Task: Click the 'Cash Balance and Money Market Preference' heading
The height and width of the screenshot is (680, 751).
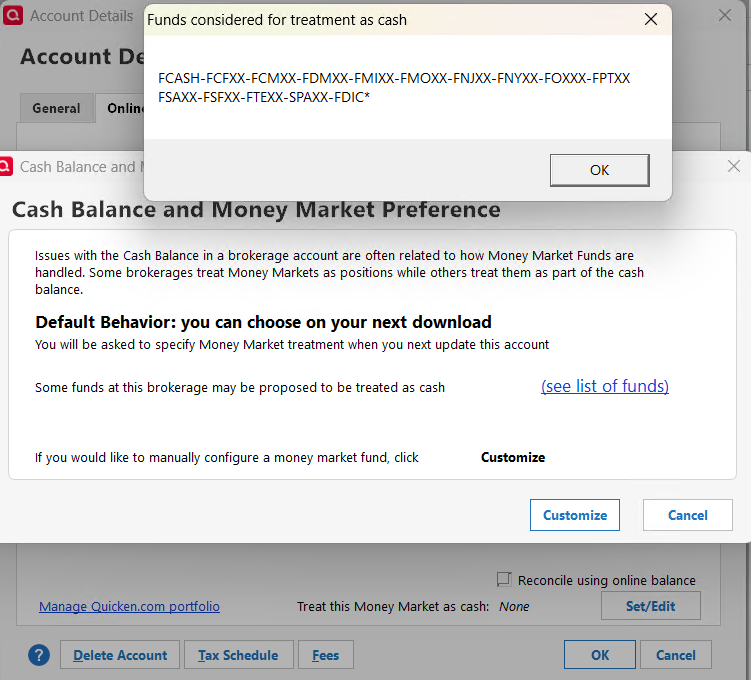Action: coord(256,210)
